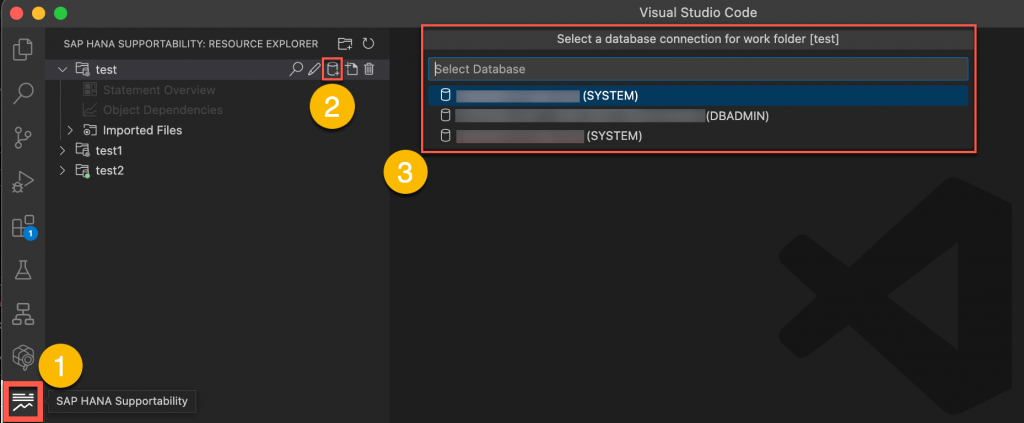Screen dimensions: 1024x423
Task: Refresh the Resource Explorer
Action: (368, 44)
